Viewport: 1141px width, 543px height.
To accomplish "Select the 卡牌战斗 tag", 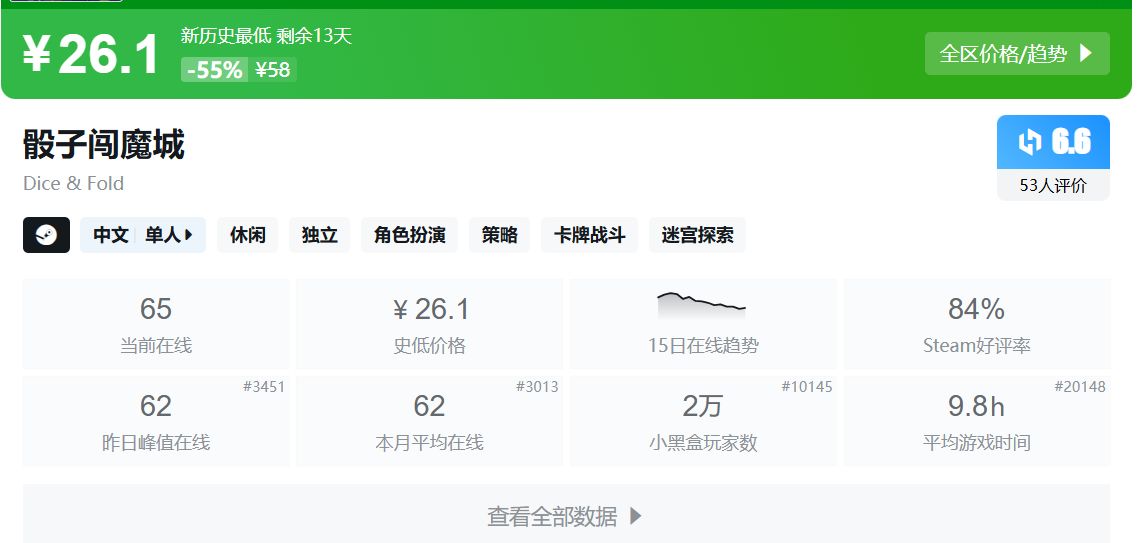I will [589, 235].
